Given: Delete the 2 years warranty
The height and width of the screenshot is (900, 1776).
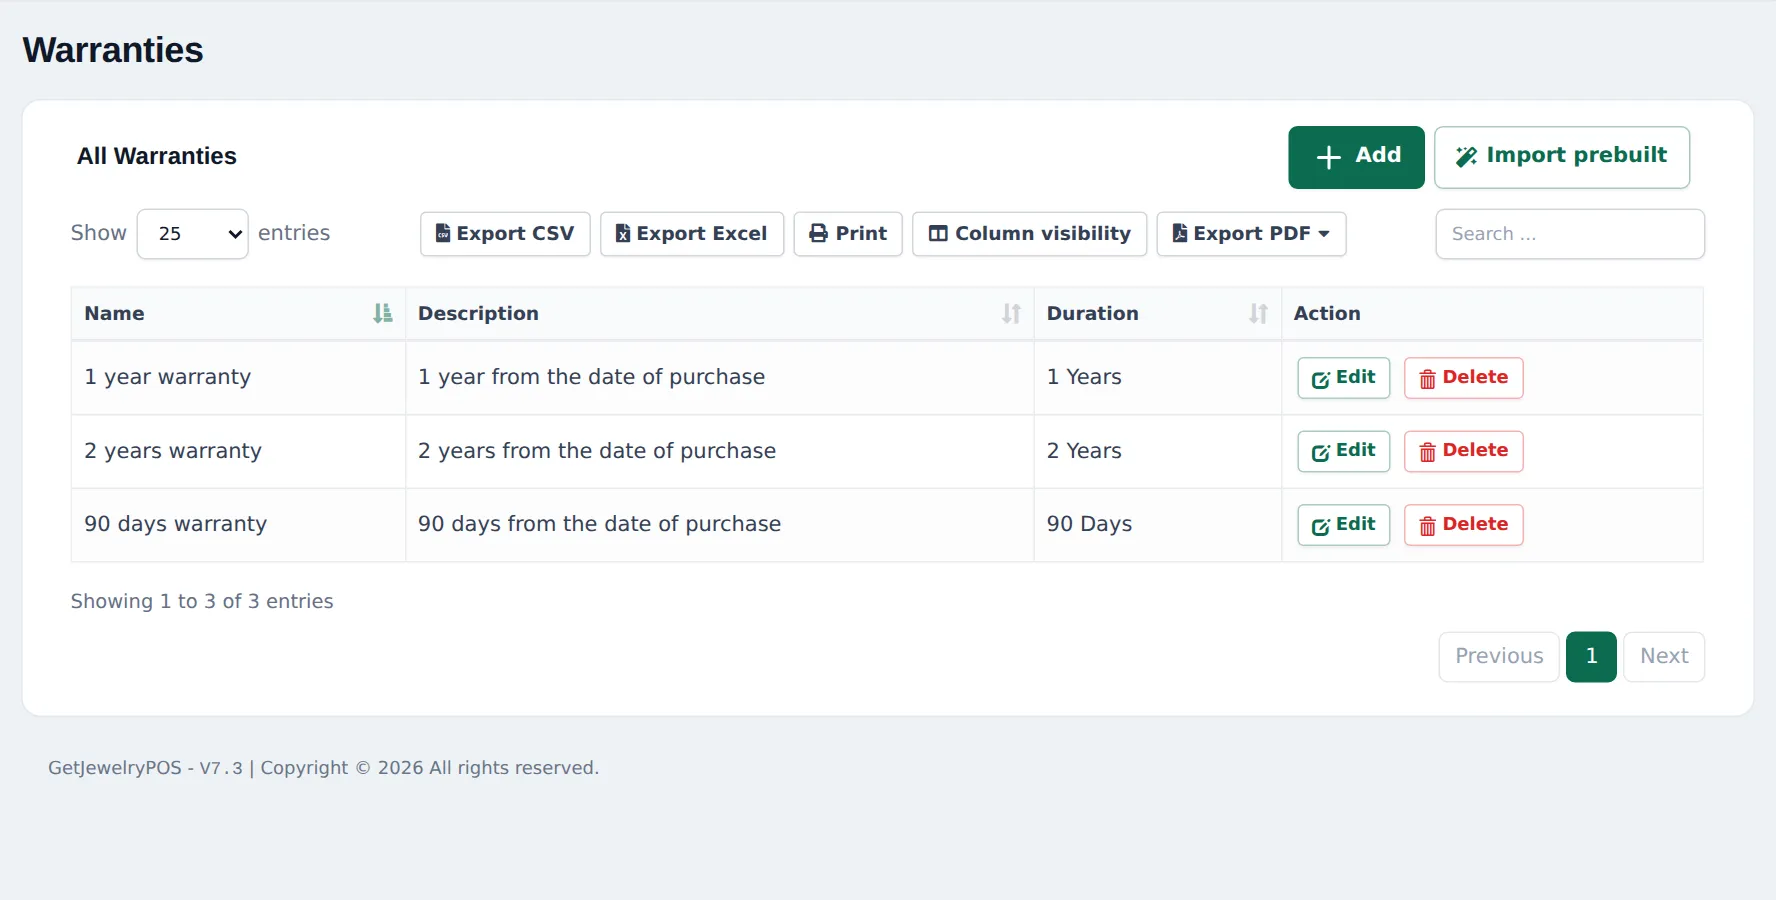Looking at the screenshot, I should pos(1463,451).
